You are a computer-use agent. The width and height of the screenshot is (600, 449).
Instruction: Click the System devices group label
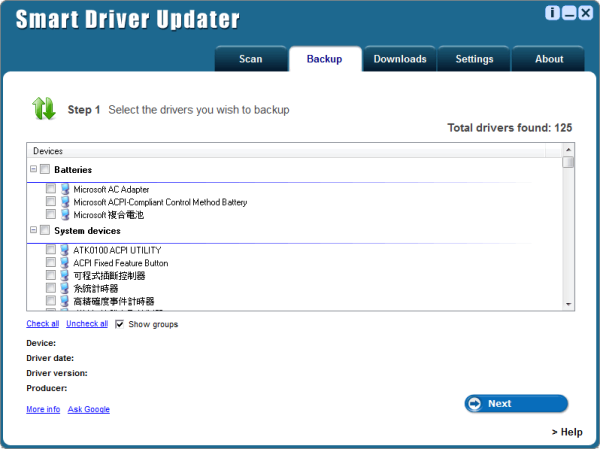87,230
